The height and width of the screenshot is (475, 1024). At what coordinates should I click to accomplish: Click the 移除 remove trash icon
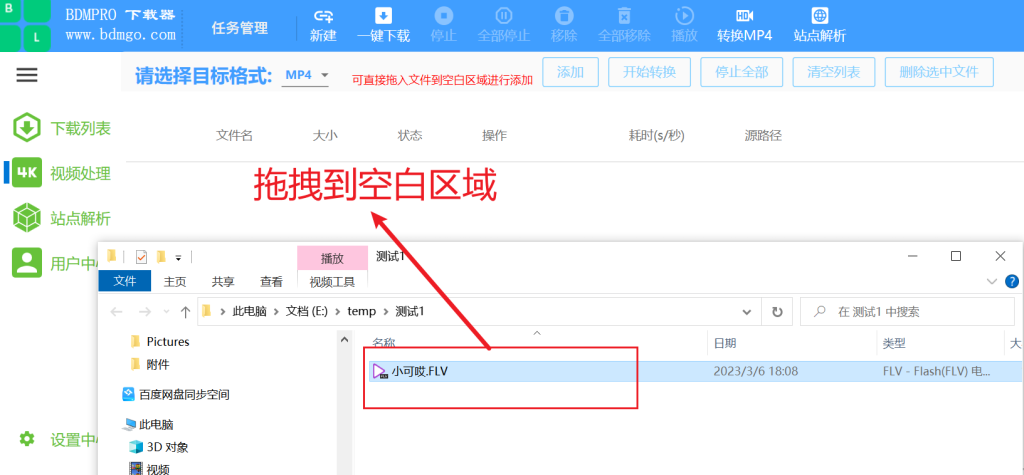click(x=564, y=16)
